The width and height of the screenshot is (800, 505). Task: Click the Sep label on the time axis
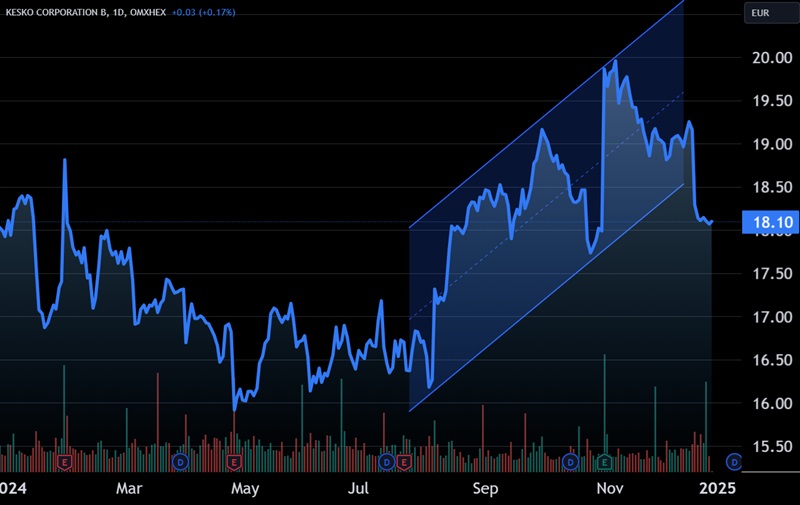coord(485,489)
